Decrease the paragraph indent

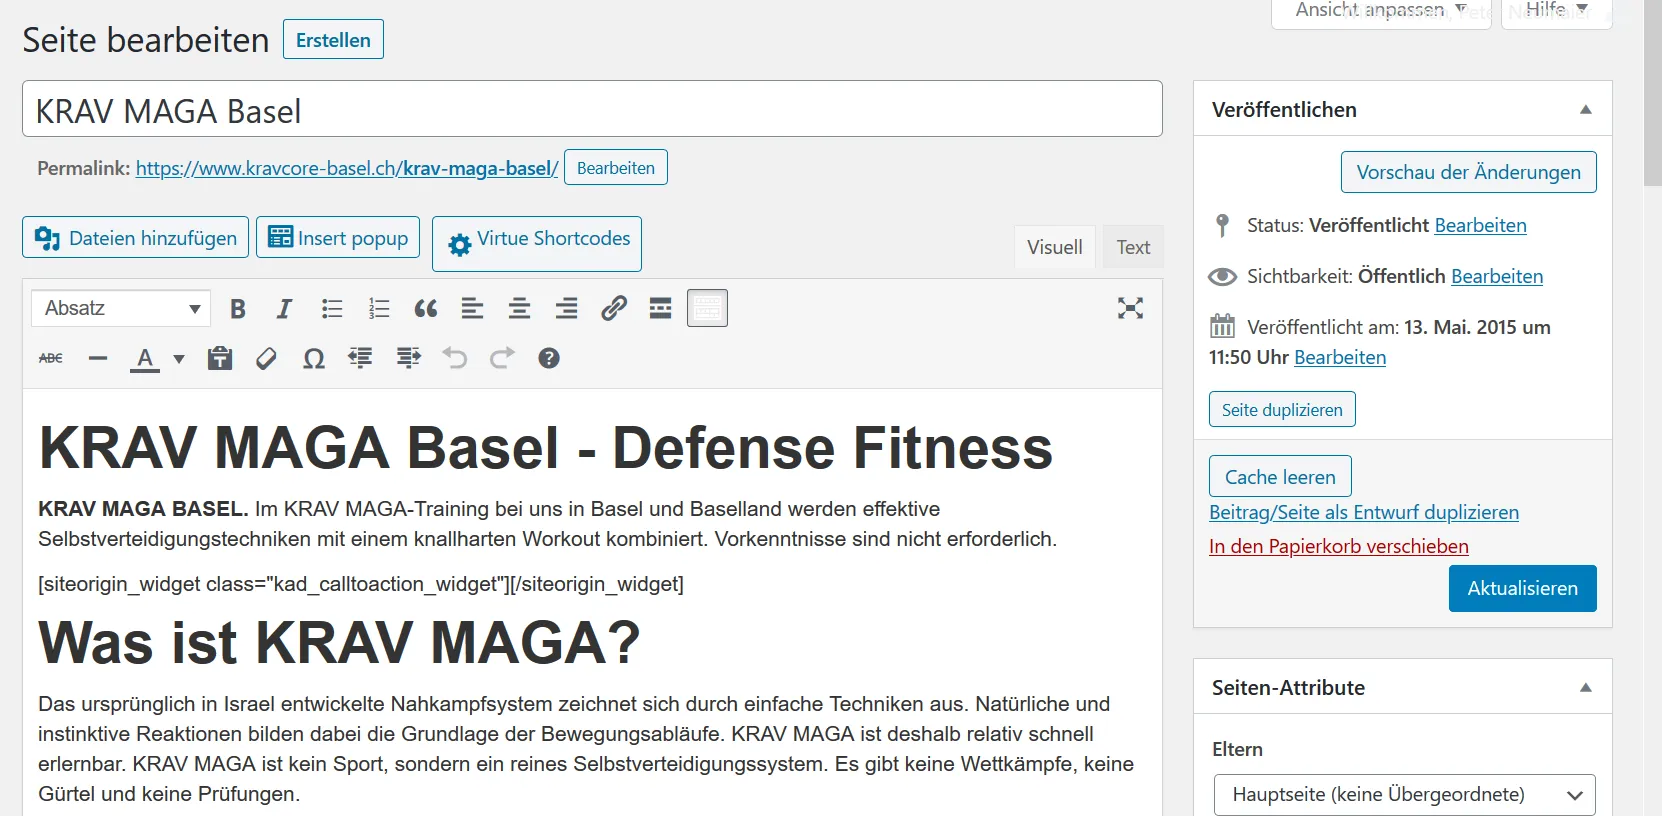pos(361,358)
